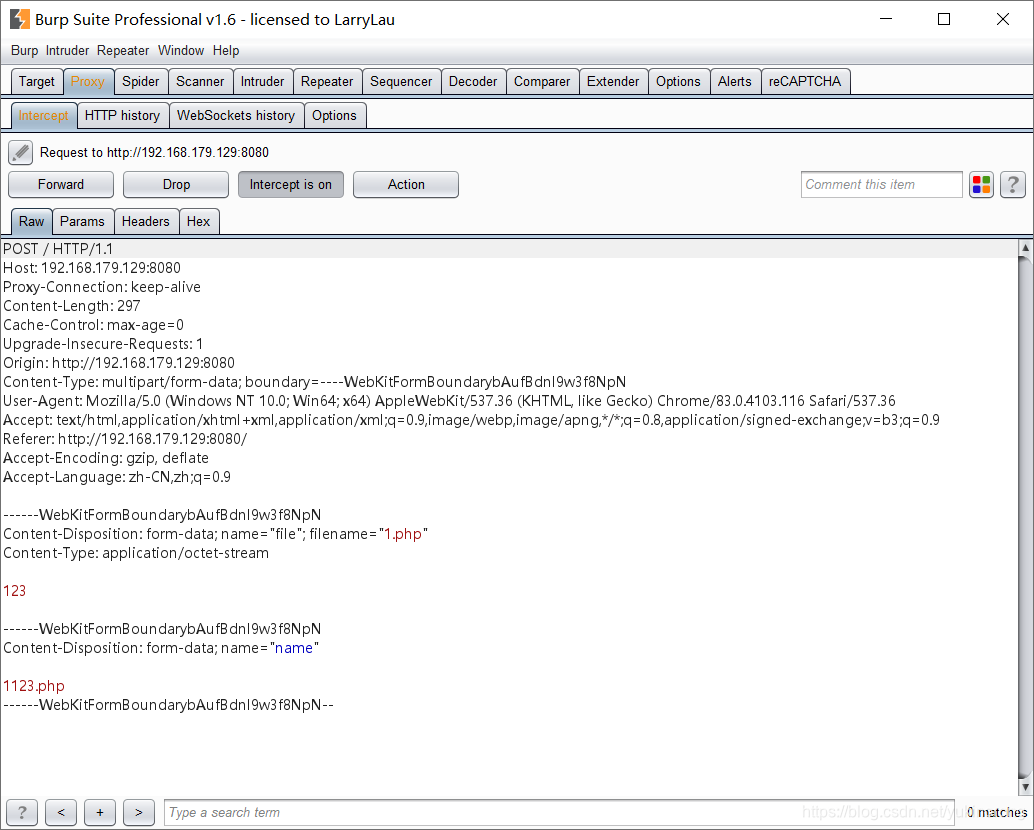Click the Accept-Encoding header line
Image resolution: width=1034 pixels, height=830 pixels.
(x=106, y=458)
